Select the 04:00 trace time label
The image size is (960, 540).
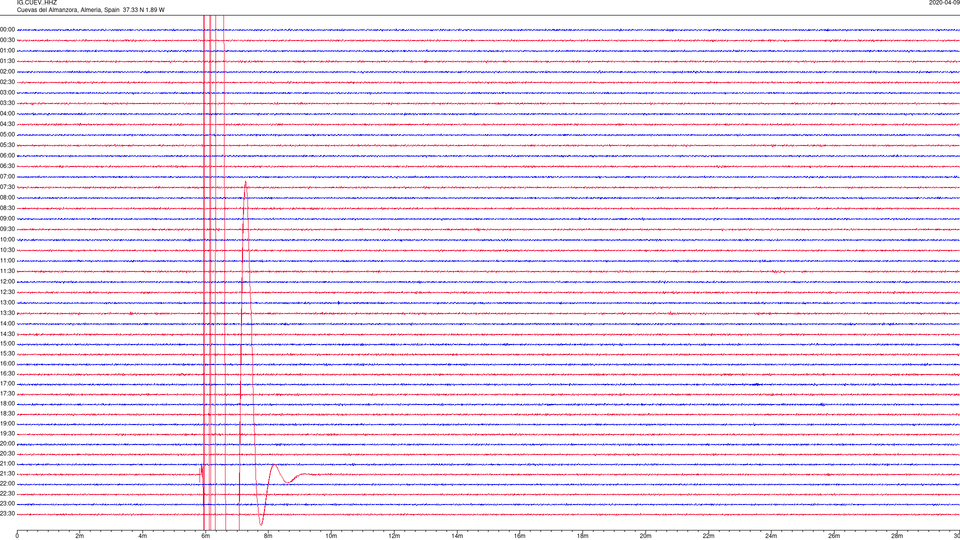[7, 114]
